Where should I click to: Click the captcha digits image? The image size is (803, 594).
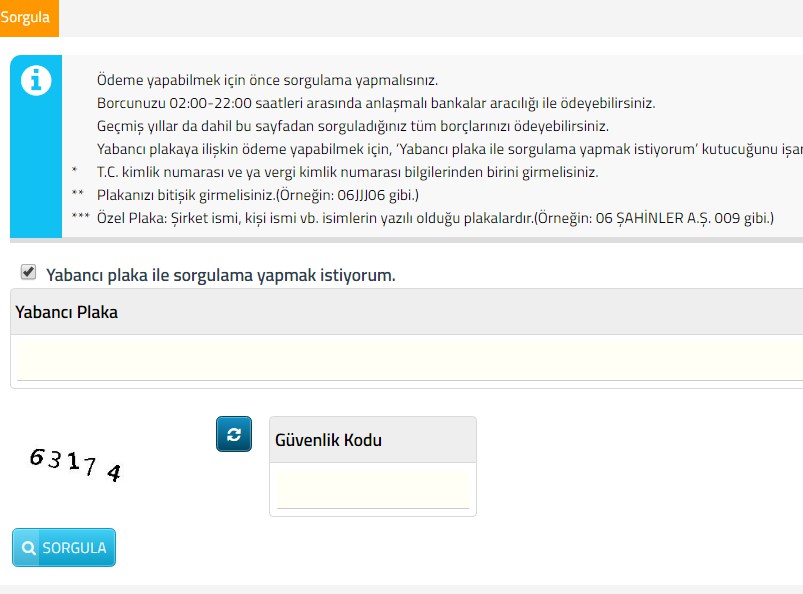[76, 464]
